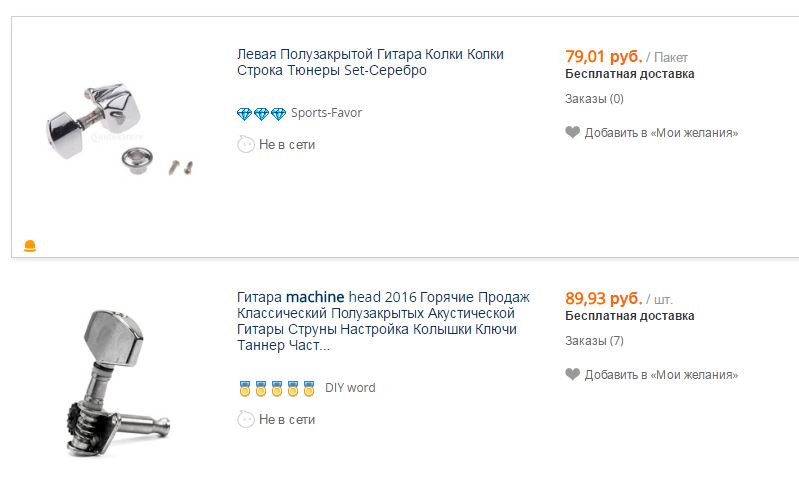Click the 79,01 руб. price
The height and width of the screenshot is (483, 799).
[603, 56]
